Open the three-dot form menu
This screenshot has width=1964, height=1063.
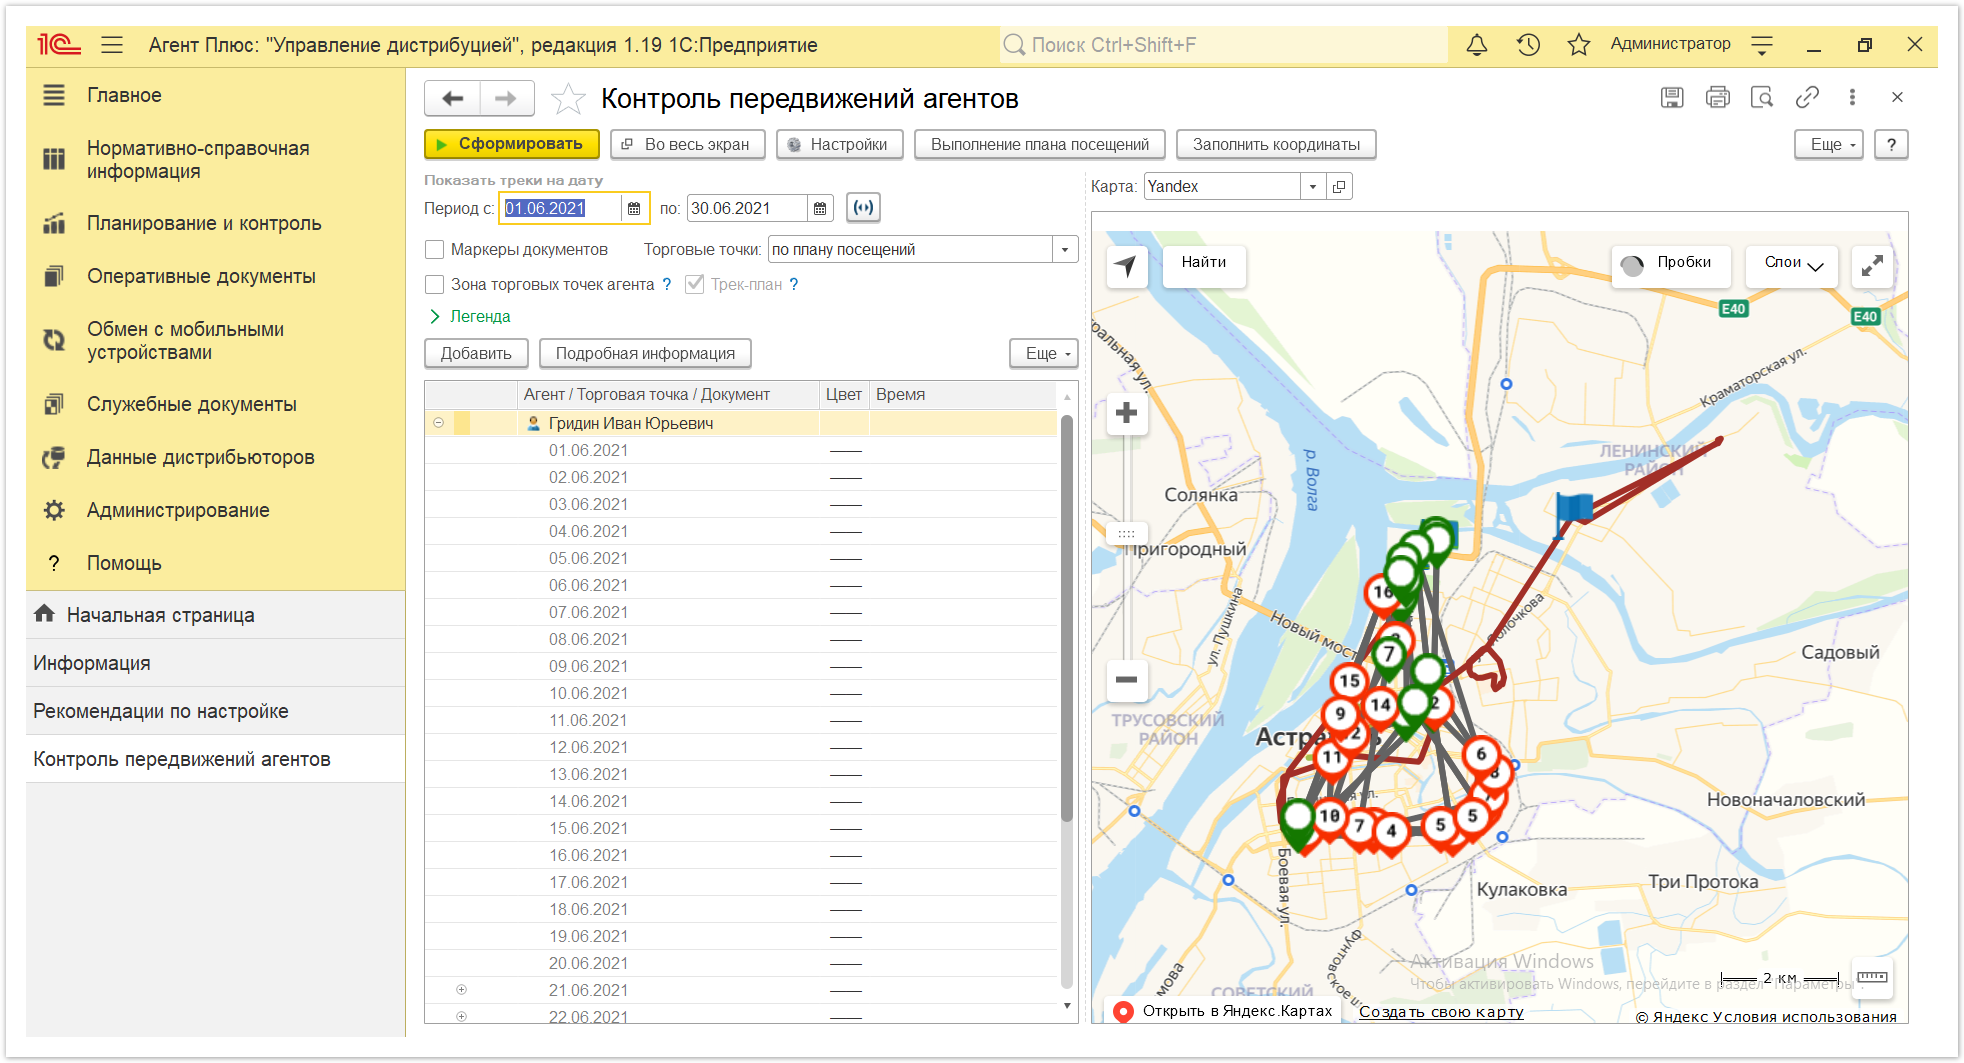click(1852, 97)
